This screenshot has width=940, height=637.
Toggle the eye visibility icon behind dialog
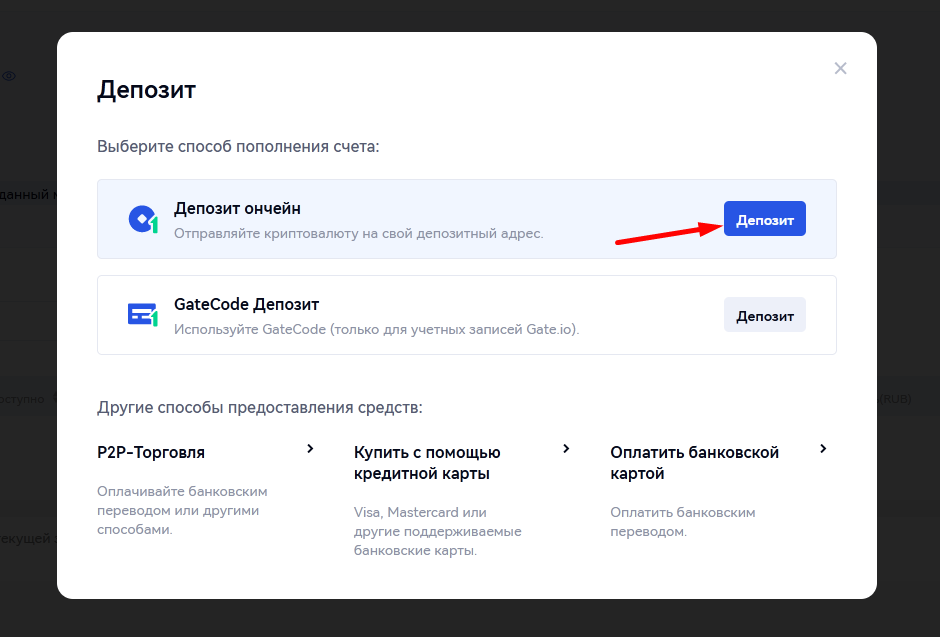(8, 76)
